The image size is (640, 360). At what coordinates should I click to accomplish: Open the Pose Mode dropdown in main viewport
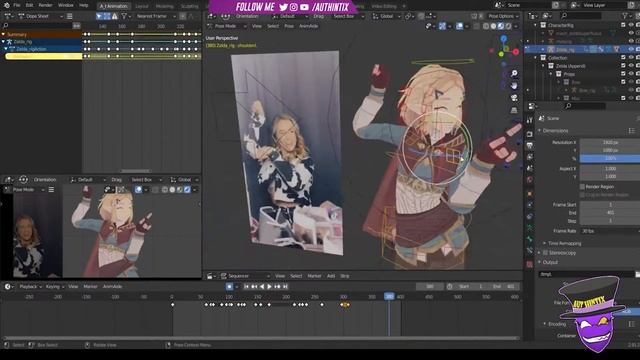[227, 26]
